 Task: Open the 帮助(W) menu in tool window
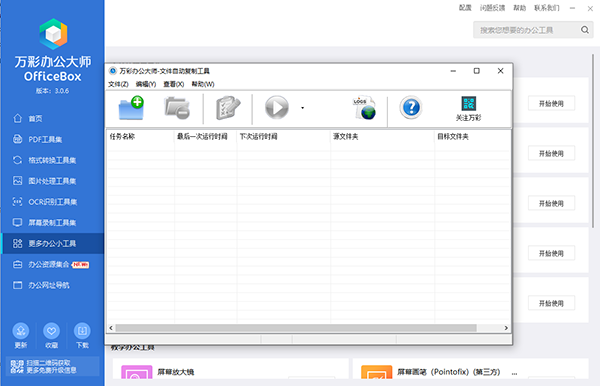tap(203, 84)
